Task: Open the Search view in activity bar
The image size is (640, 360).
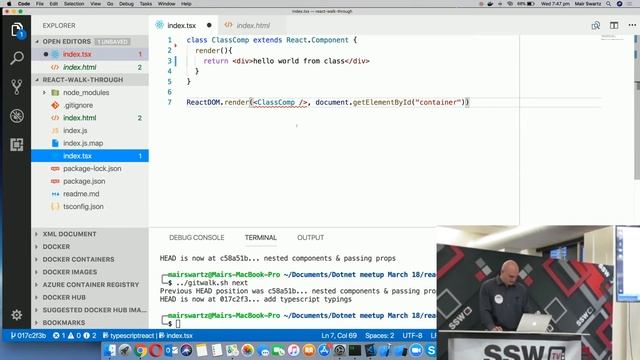Action: point(17,58)
